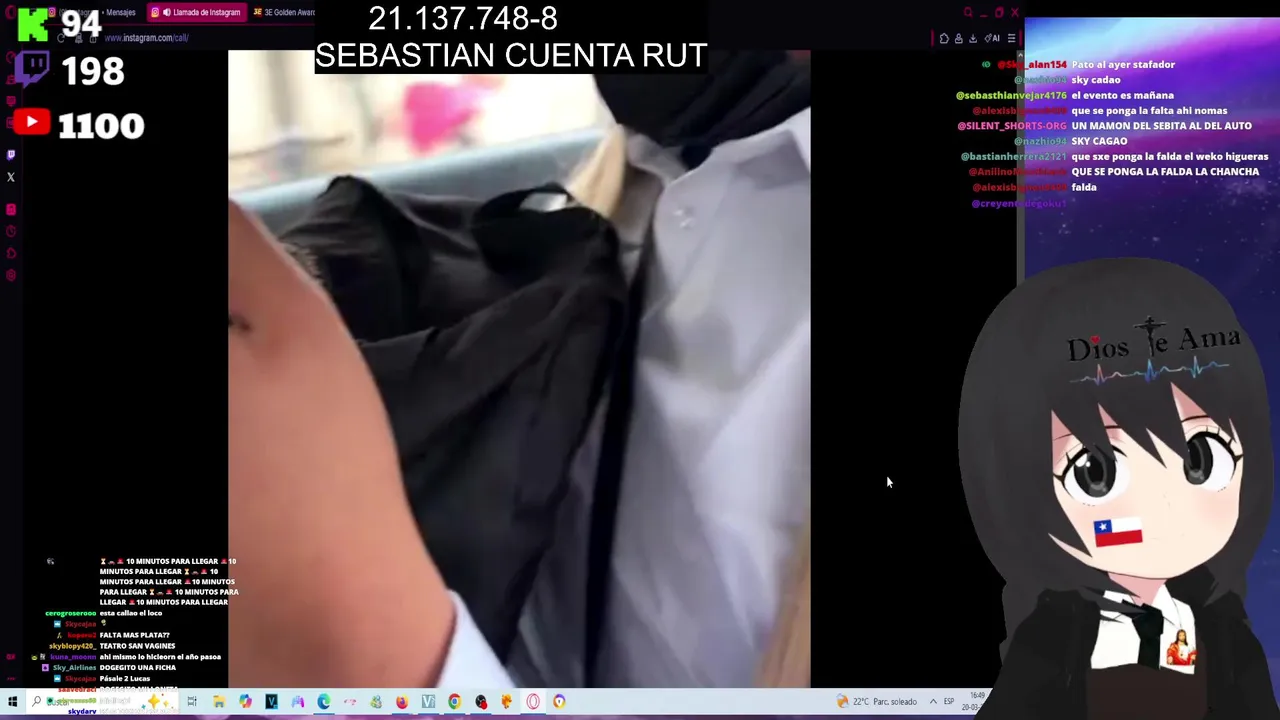
Task: Click the YouTube viewer count logo
Action: tap(31, 122)
